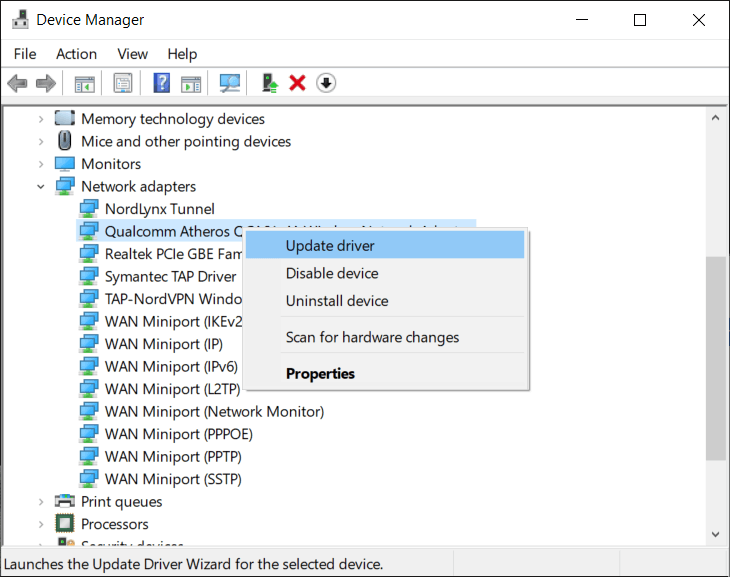
Task: Choose Update driver from context menu
Action: pos(330,245)
